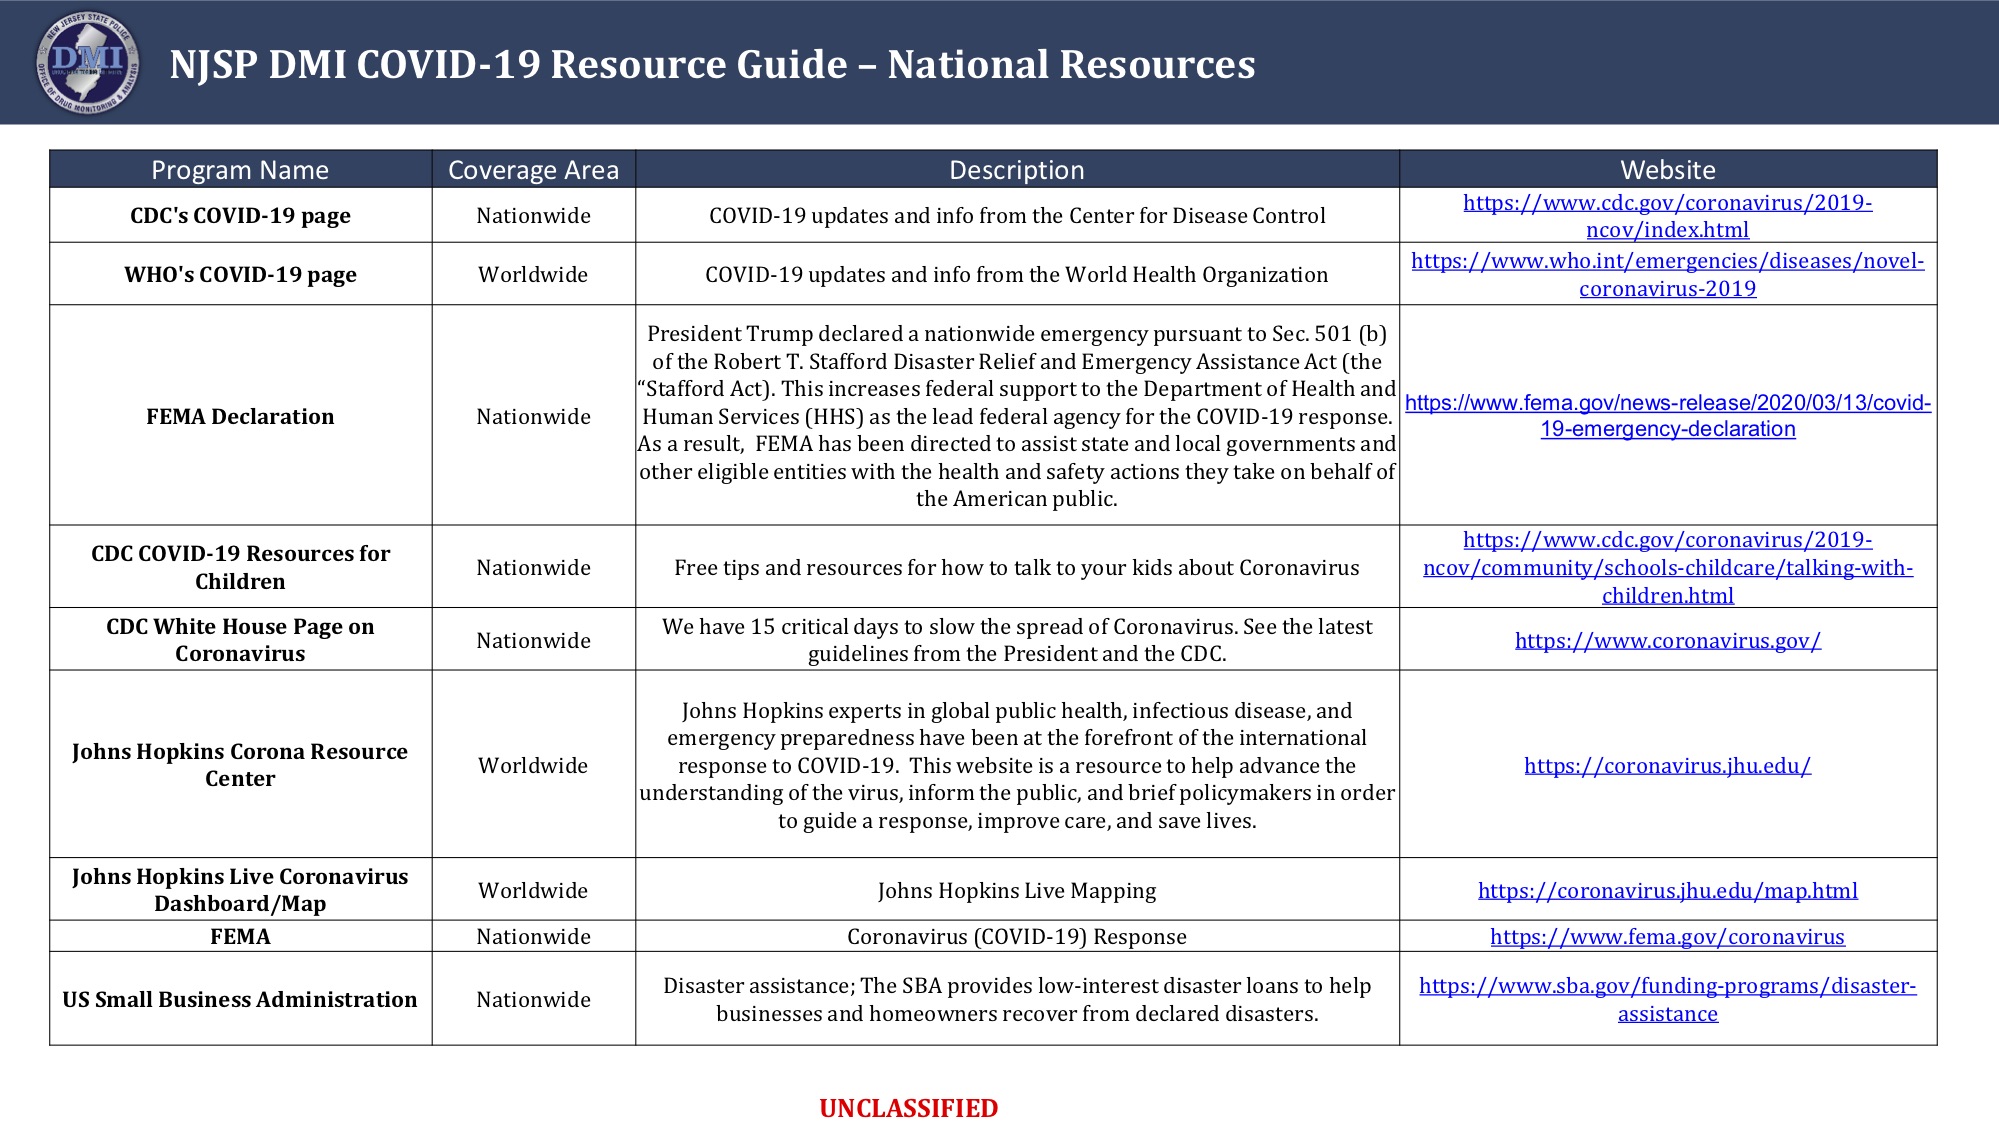This screenshot has height=1125, width=1999.
Task: Click Nationwide in the Resources for Children row
Action: tap(533, 568)
